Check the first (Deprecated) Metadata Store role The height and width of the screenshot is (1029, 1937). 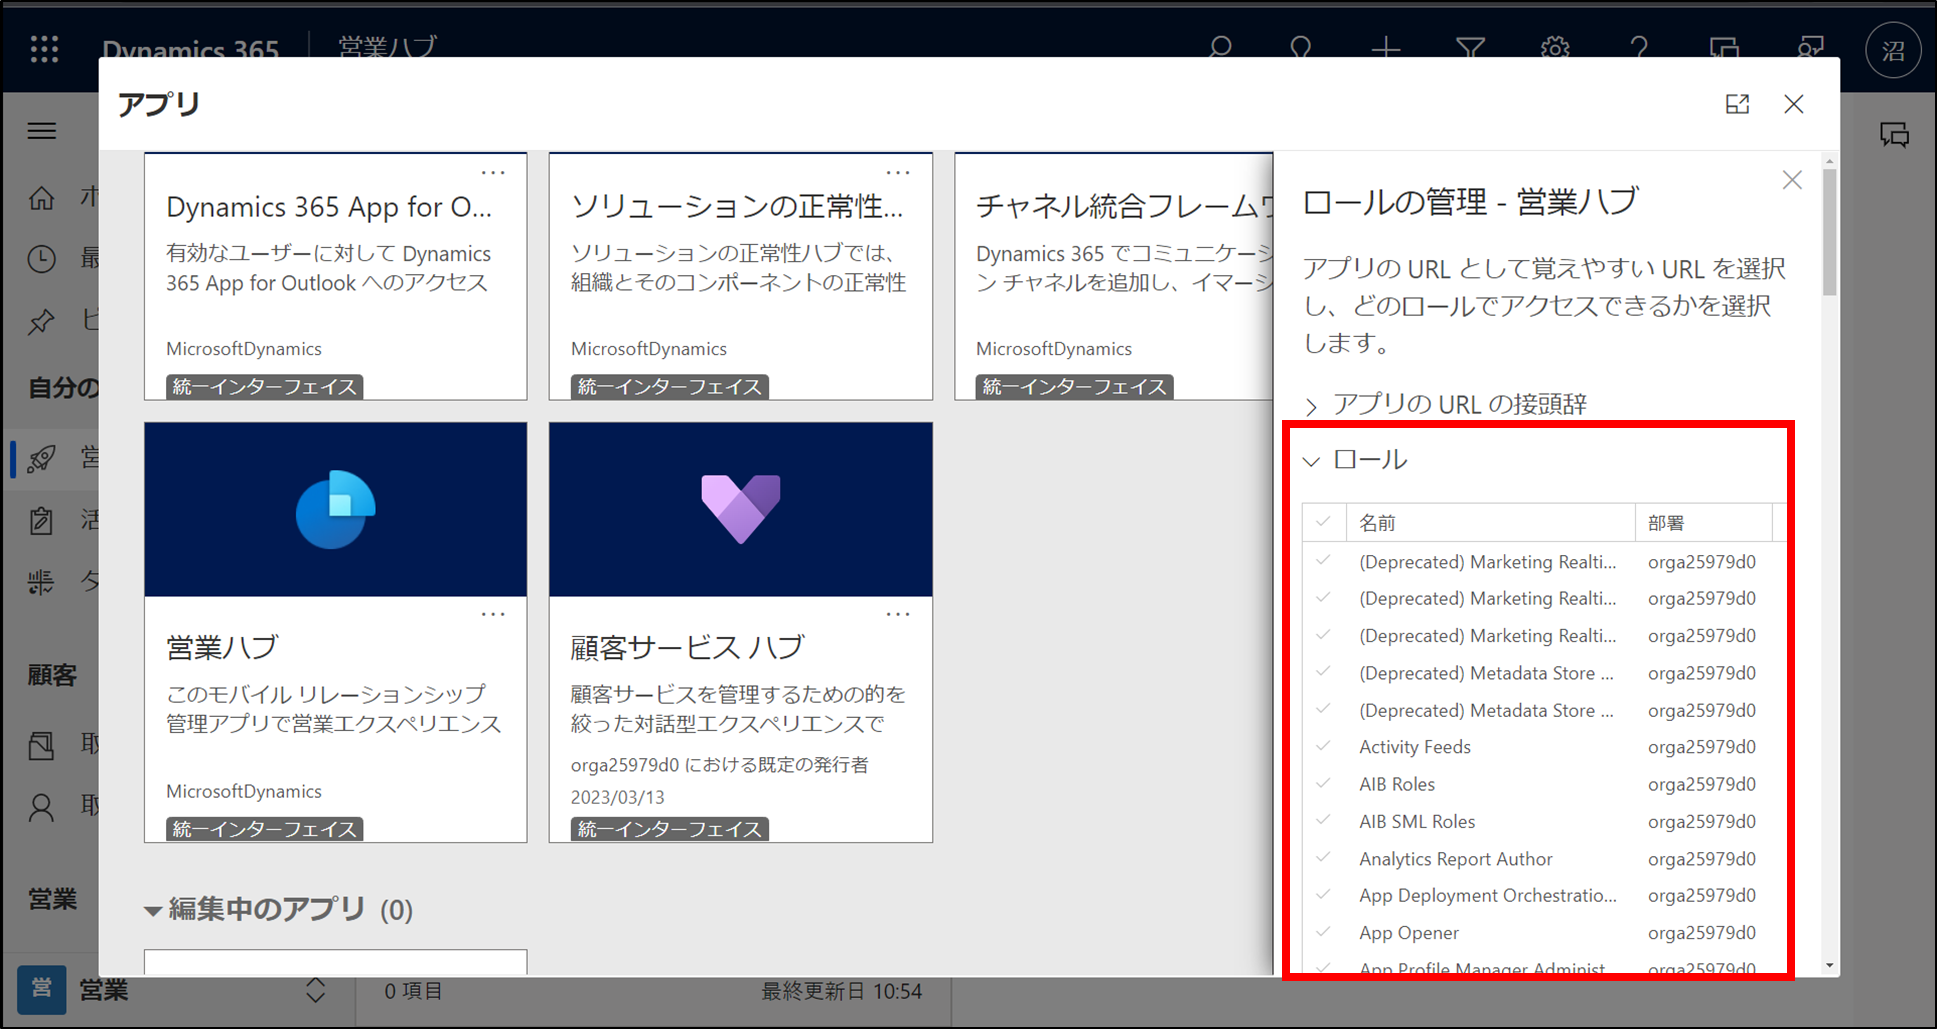pyautogui.click(x=1323, y=672)
